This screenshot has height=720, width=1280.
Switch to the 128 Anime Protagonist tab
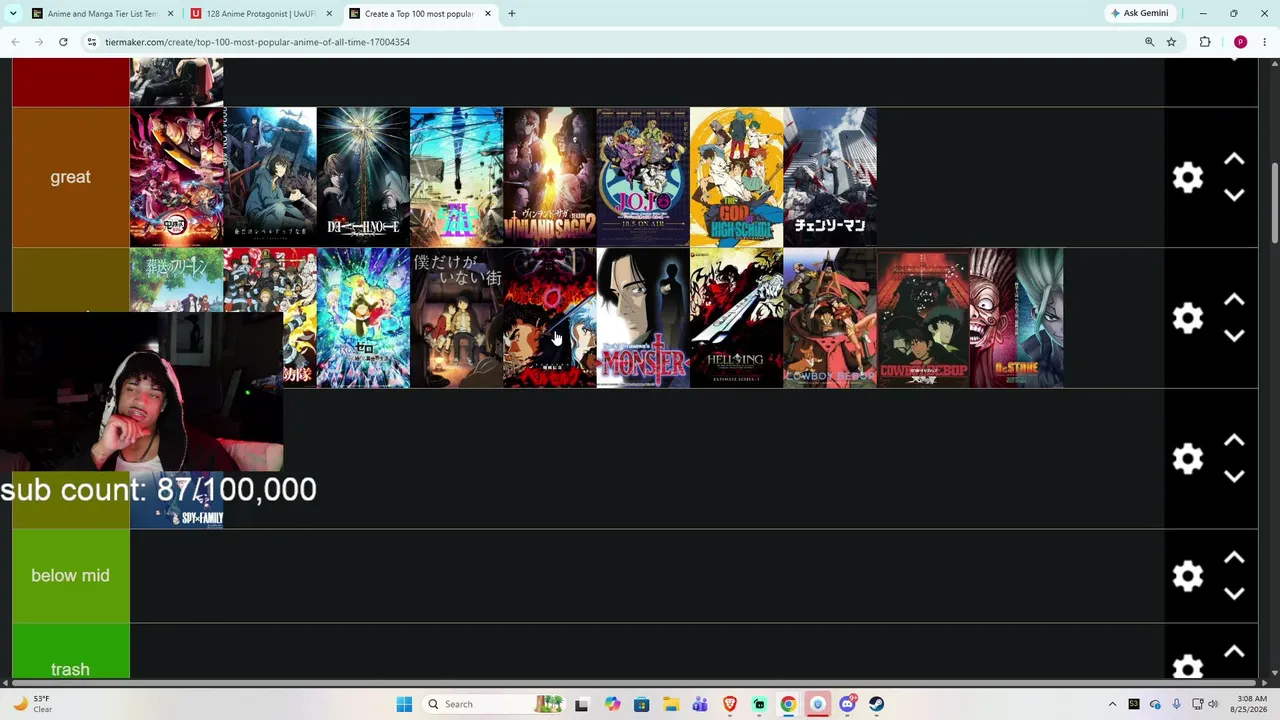pos(264,14)
